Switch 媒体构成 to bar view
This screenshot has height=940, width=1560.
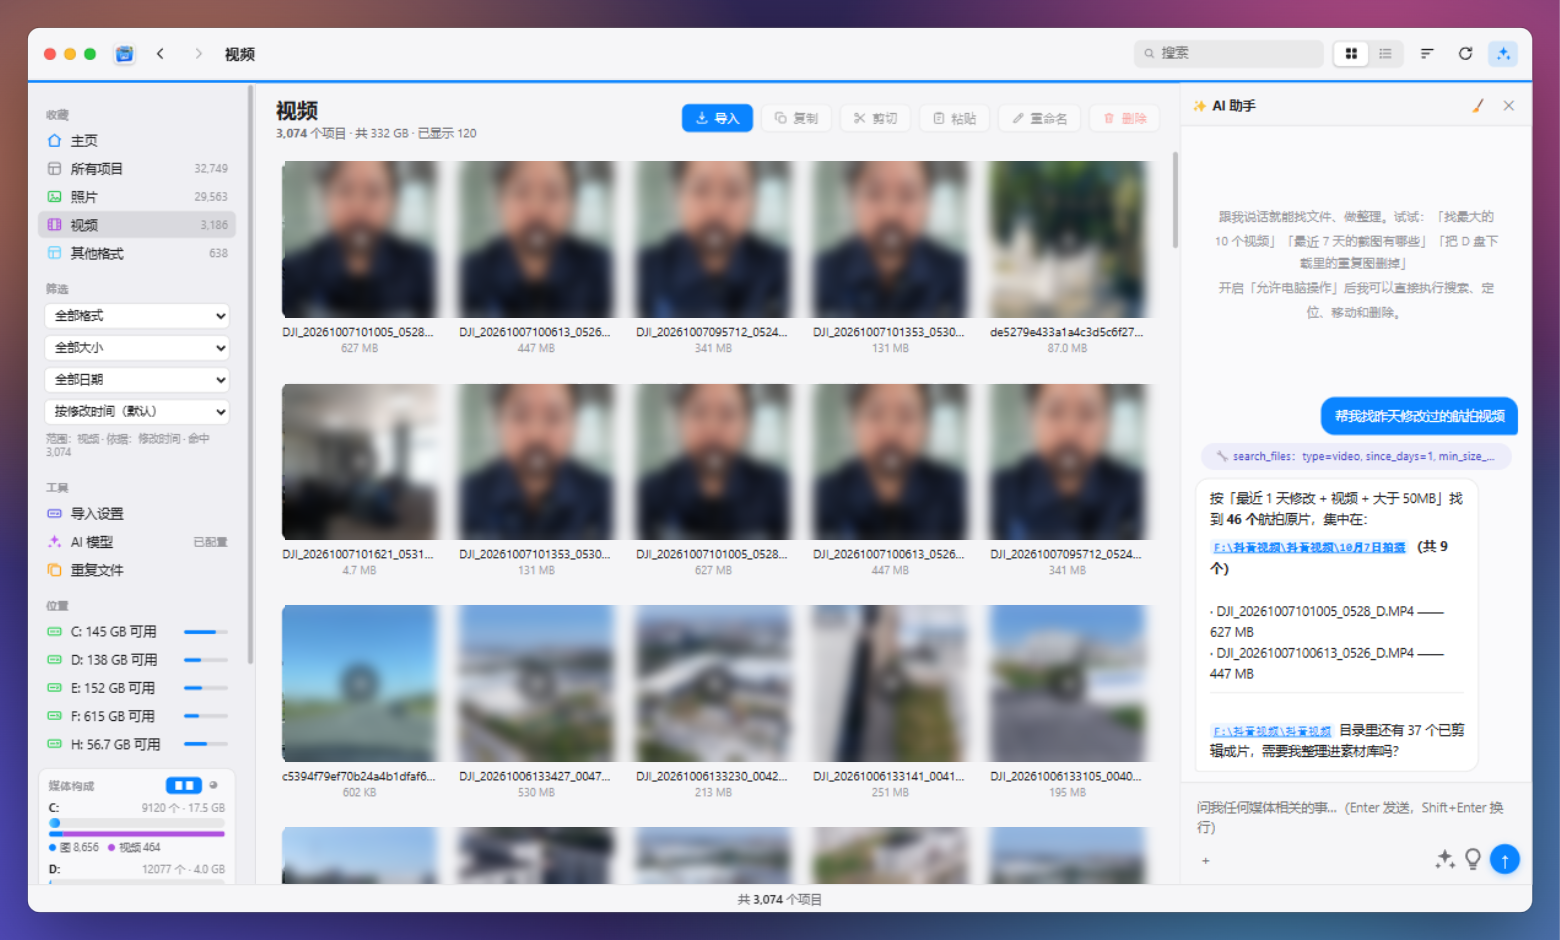183,785
